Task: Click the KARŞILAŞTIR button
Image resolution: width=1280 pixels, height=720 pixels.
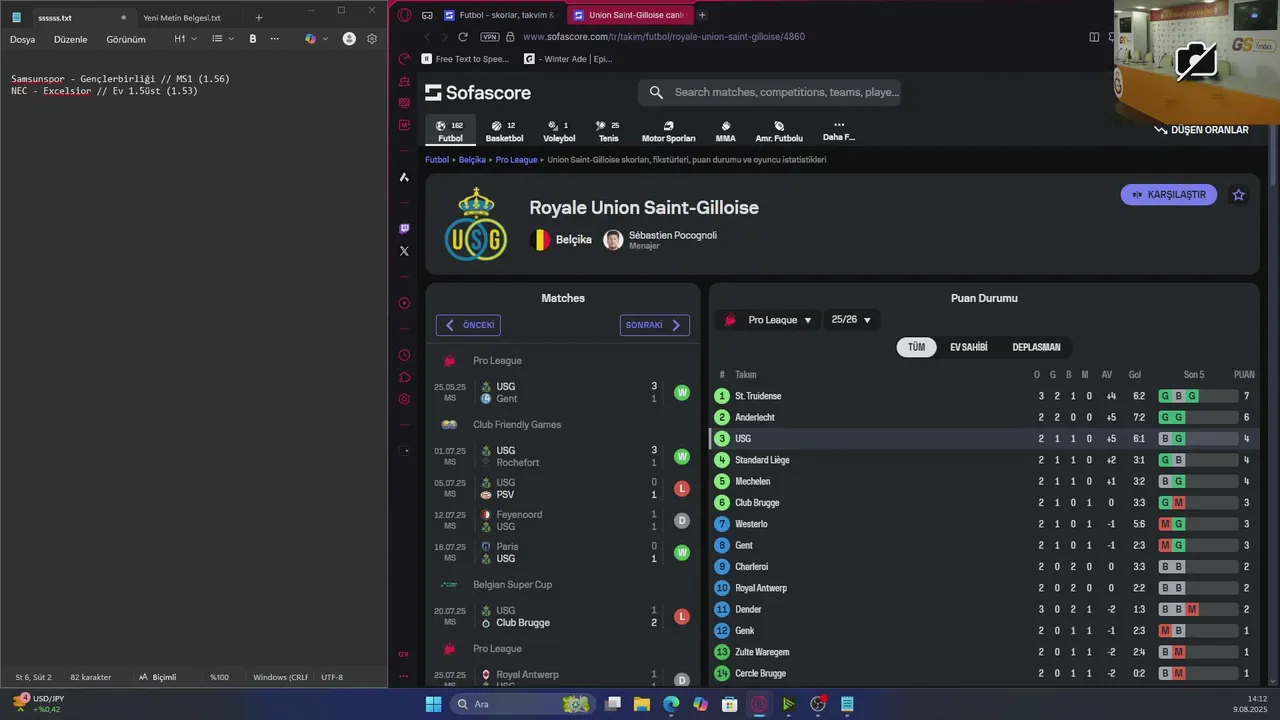Action: coord(1168,195)
